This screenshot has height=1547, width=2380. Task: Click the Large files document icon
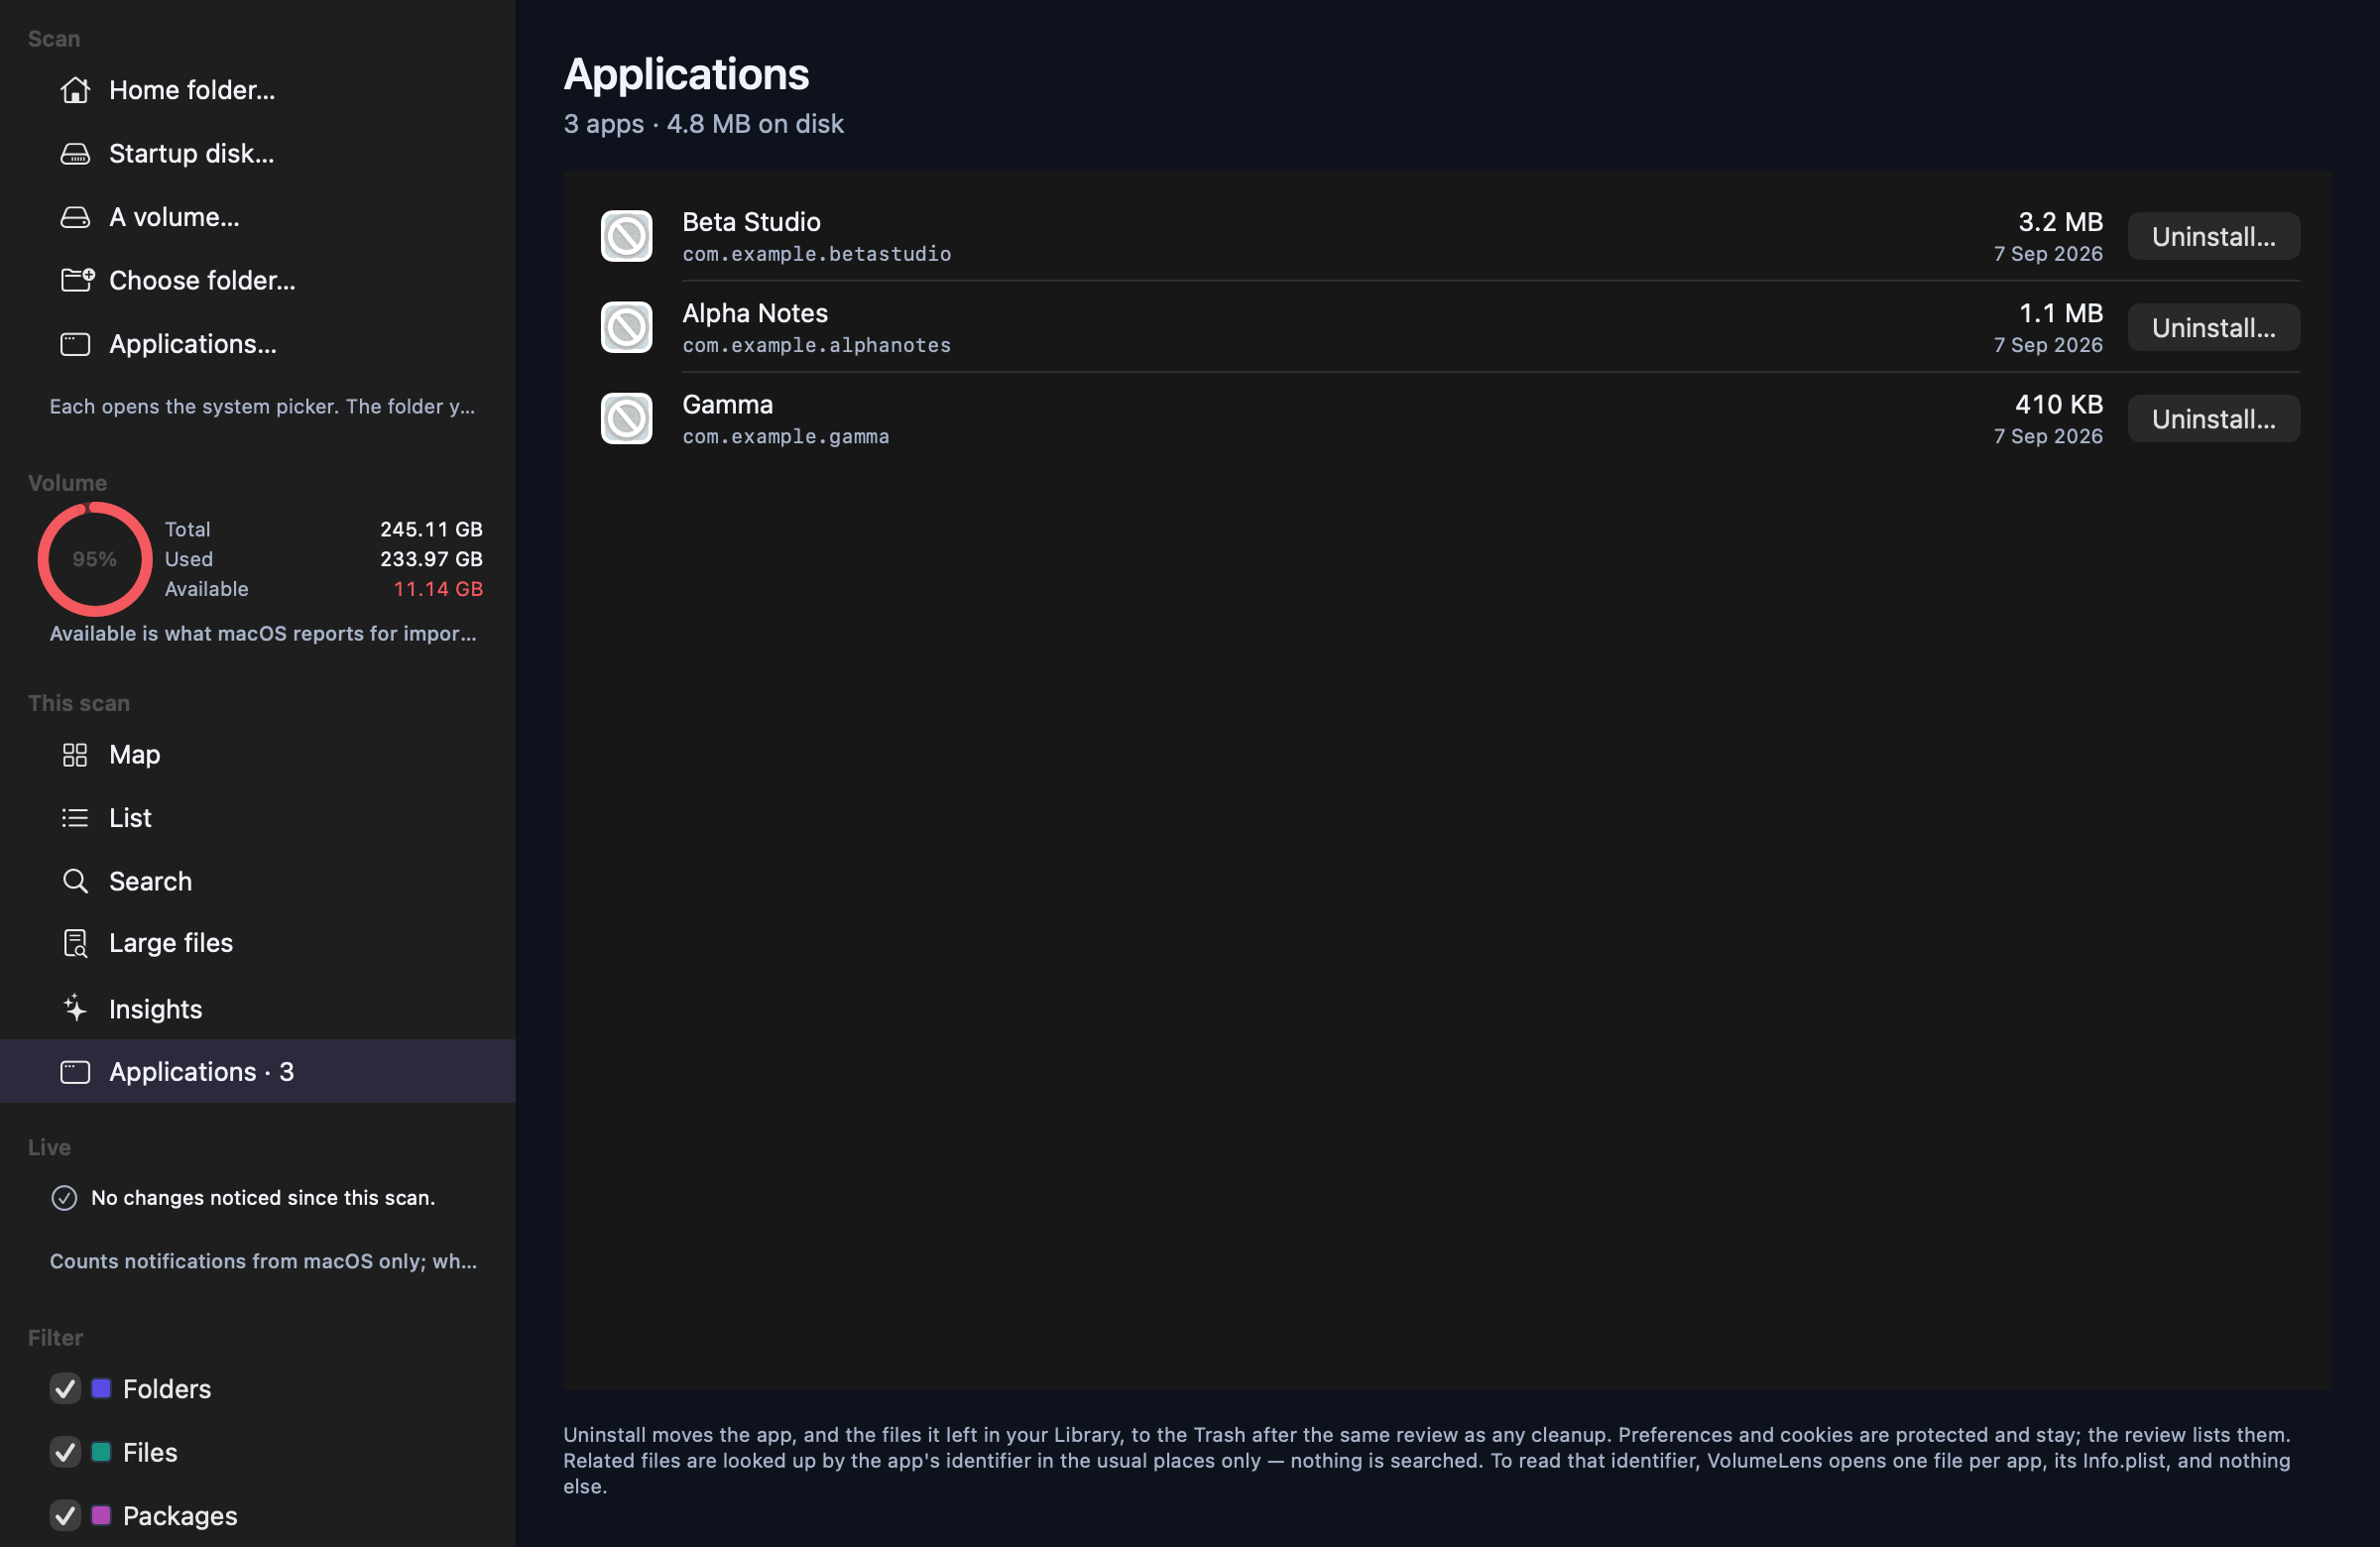75,943
